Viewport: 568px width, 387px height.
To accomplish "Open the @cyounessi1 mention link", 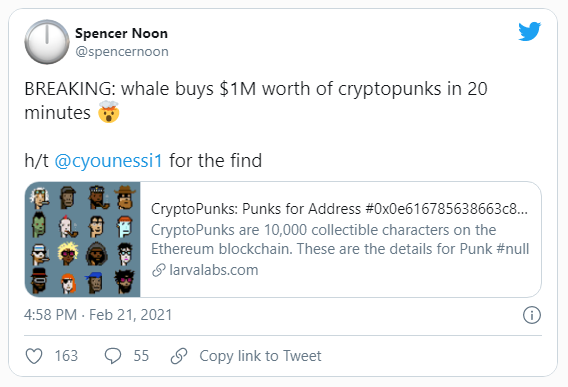I will (108, 160).
